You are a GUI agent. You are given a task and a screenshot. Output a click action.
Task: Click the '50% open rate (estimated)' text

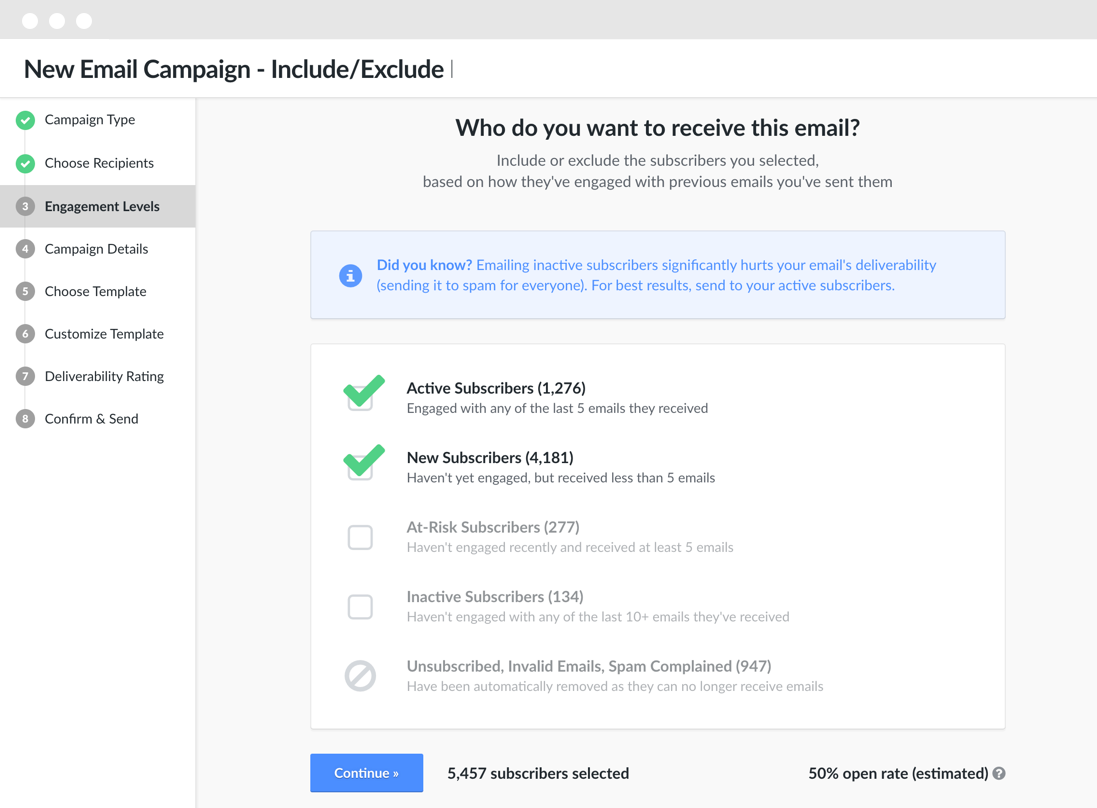[x=898, y=774]
